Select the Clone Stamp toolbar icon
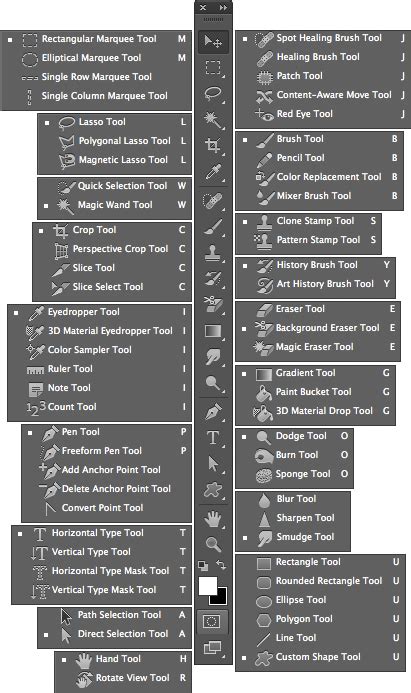The width and height of the screenshot is (411, 693). pyautogui.click(x=213, y=253)
